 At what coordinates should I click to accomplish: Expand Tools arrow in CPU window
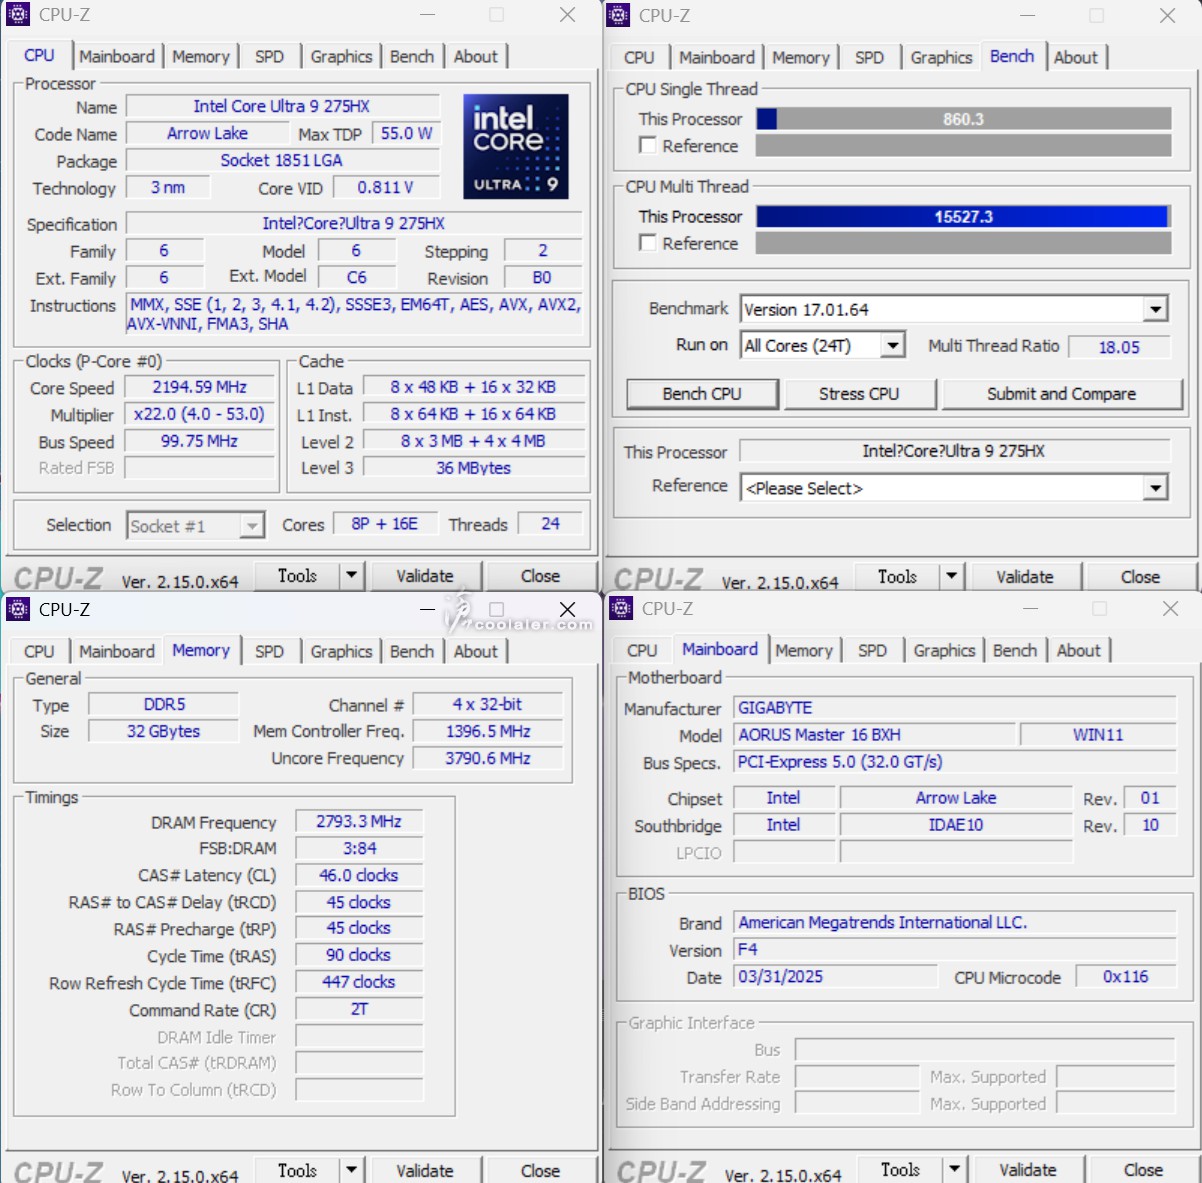(351, 576)
